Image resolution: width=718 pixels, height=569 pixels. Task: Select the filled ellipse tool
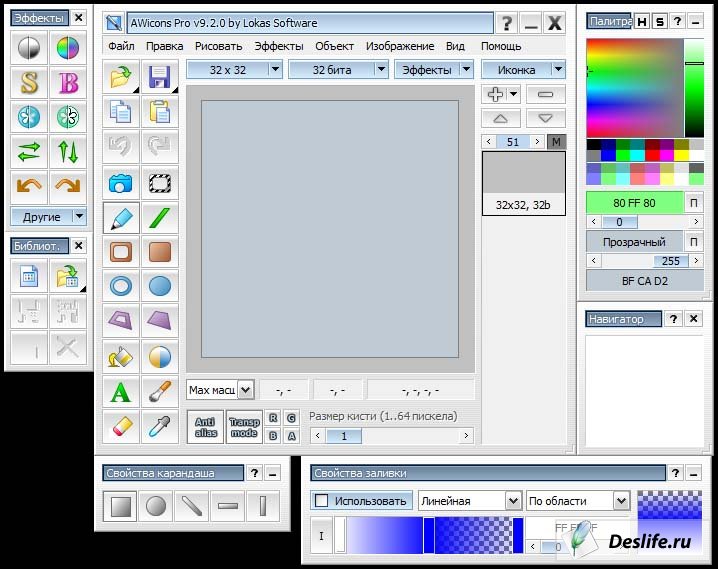160,286
